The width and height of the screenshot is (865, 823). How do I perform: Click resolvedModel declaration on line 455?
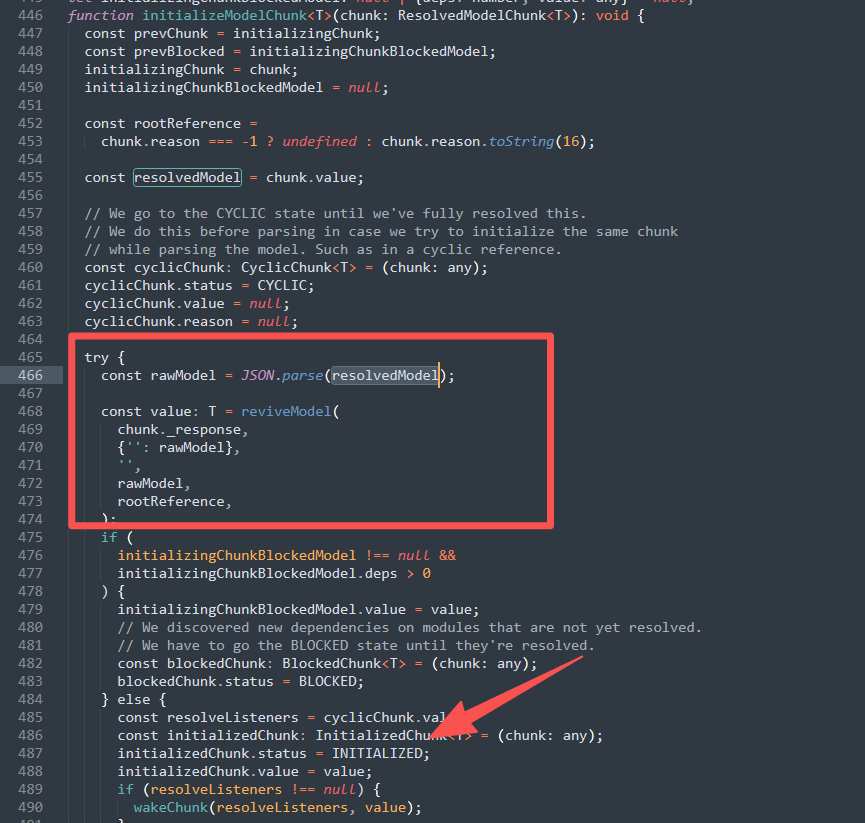(x=188, y=177)
